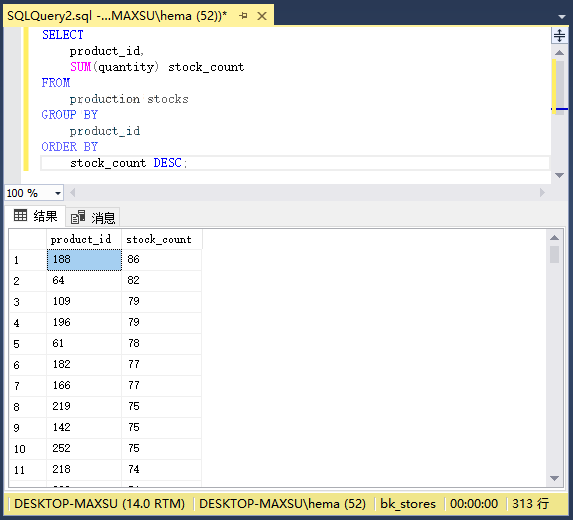The width and height of the screenshot is (573, 520).
Task: Select row header number 5
Action: tap(28, 344)
